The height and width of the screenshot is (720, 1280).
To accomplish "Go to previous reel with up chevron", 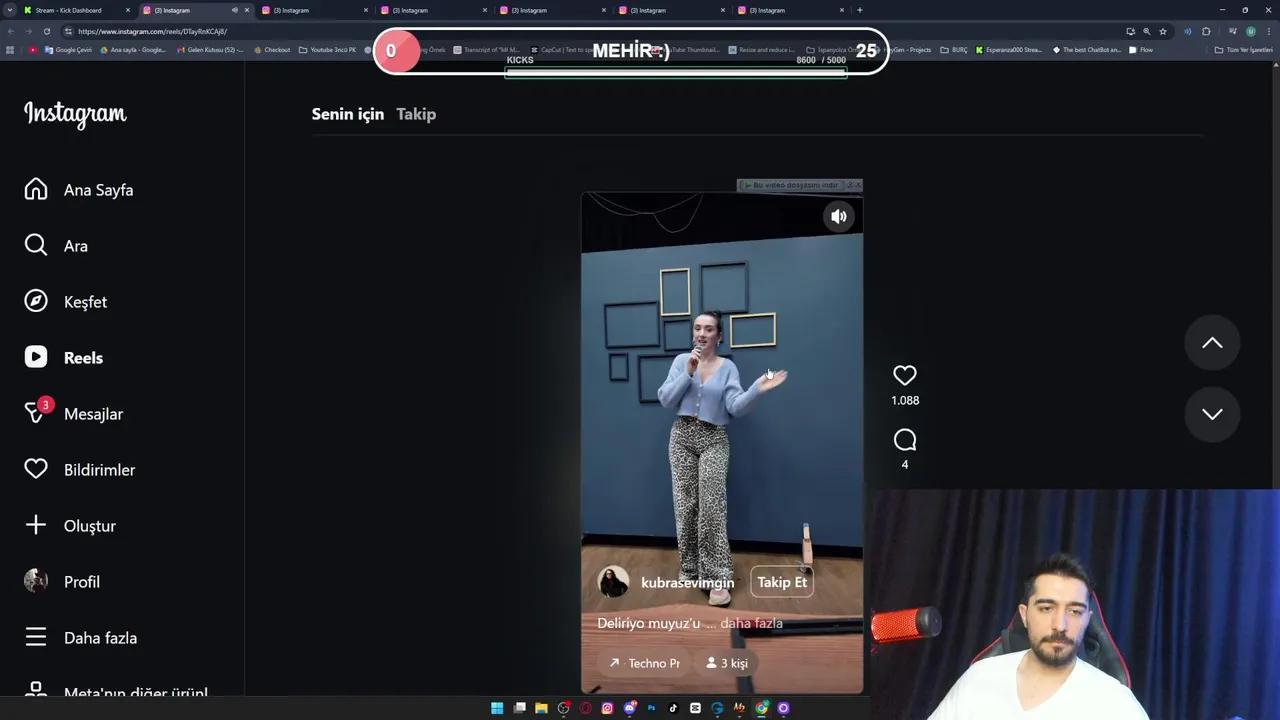I will pyautogui.click(x=1212, y=343).
